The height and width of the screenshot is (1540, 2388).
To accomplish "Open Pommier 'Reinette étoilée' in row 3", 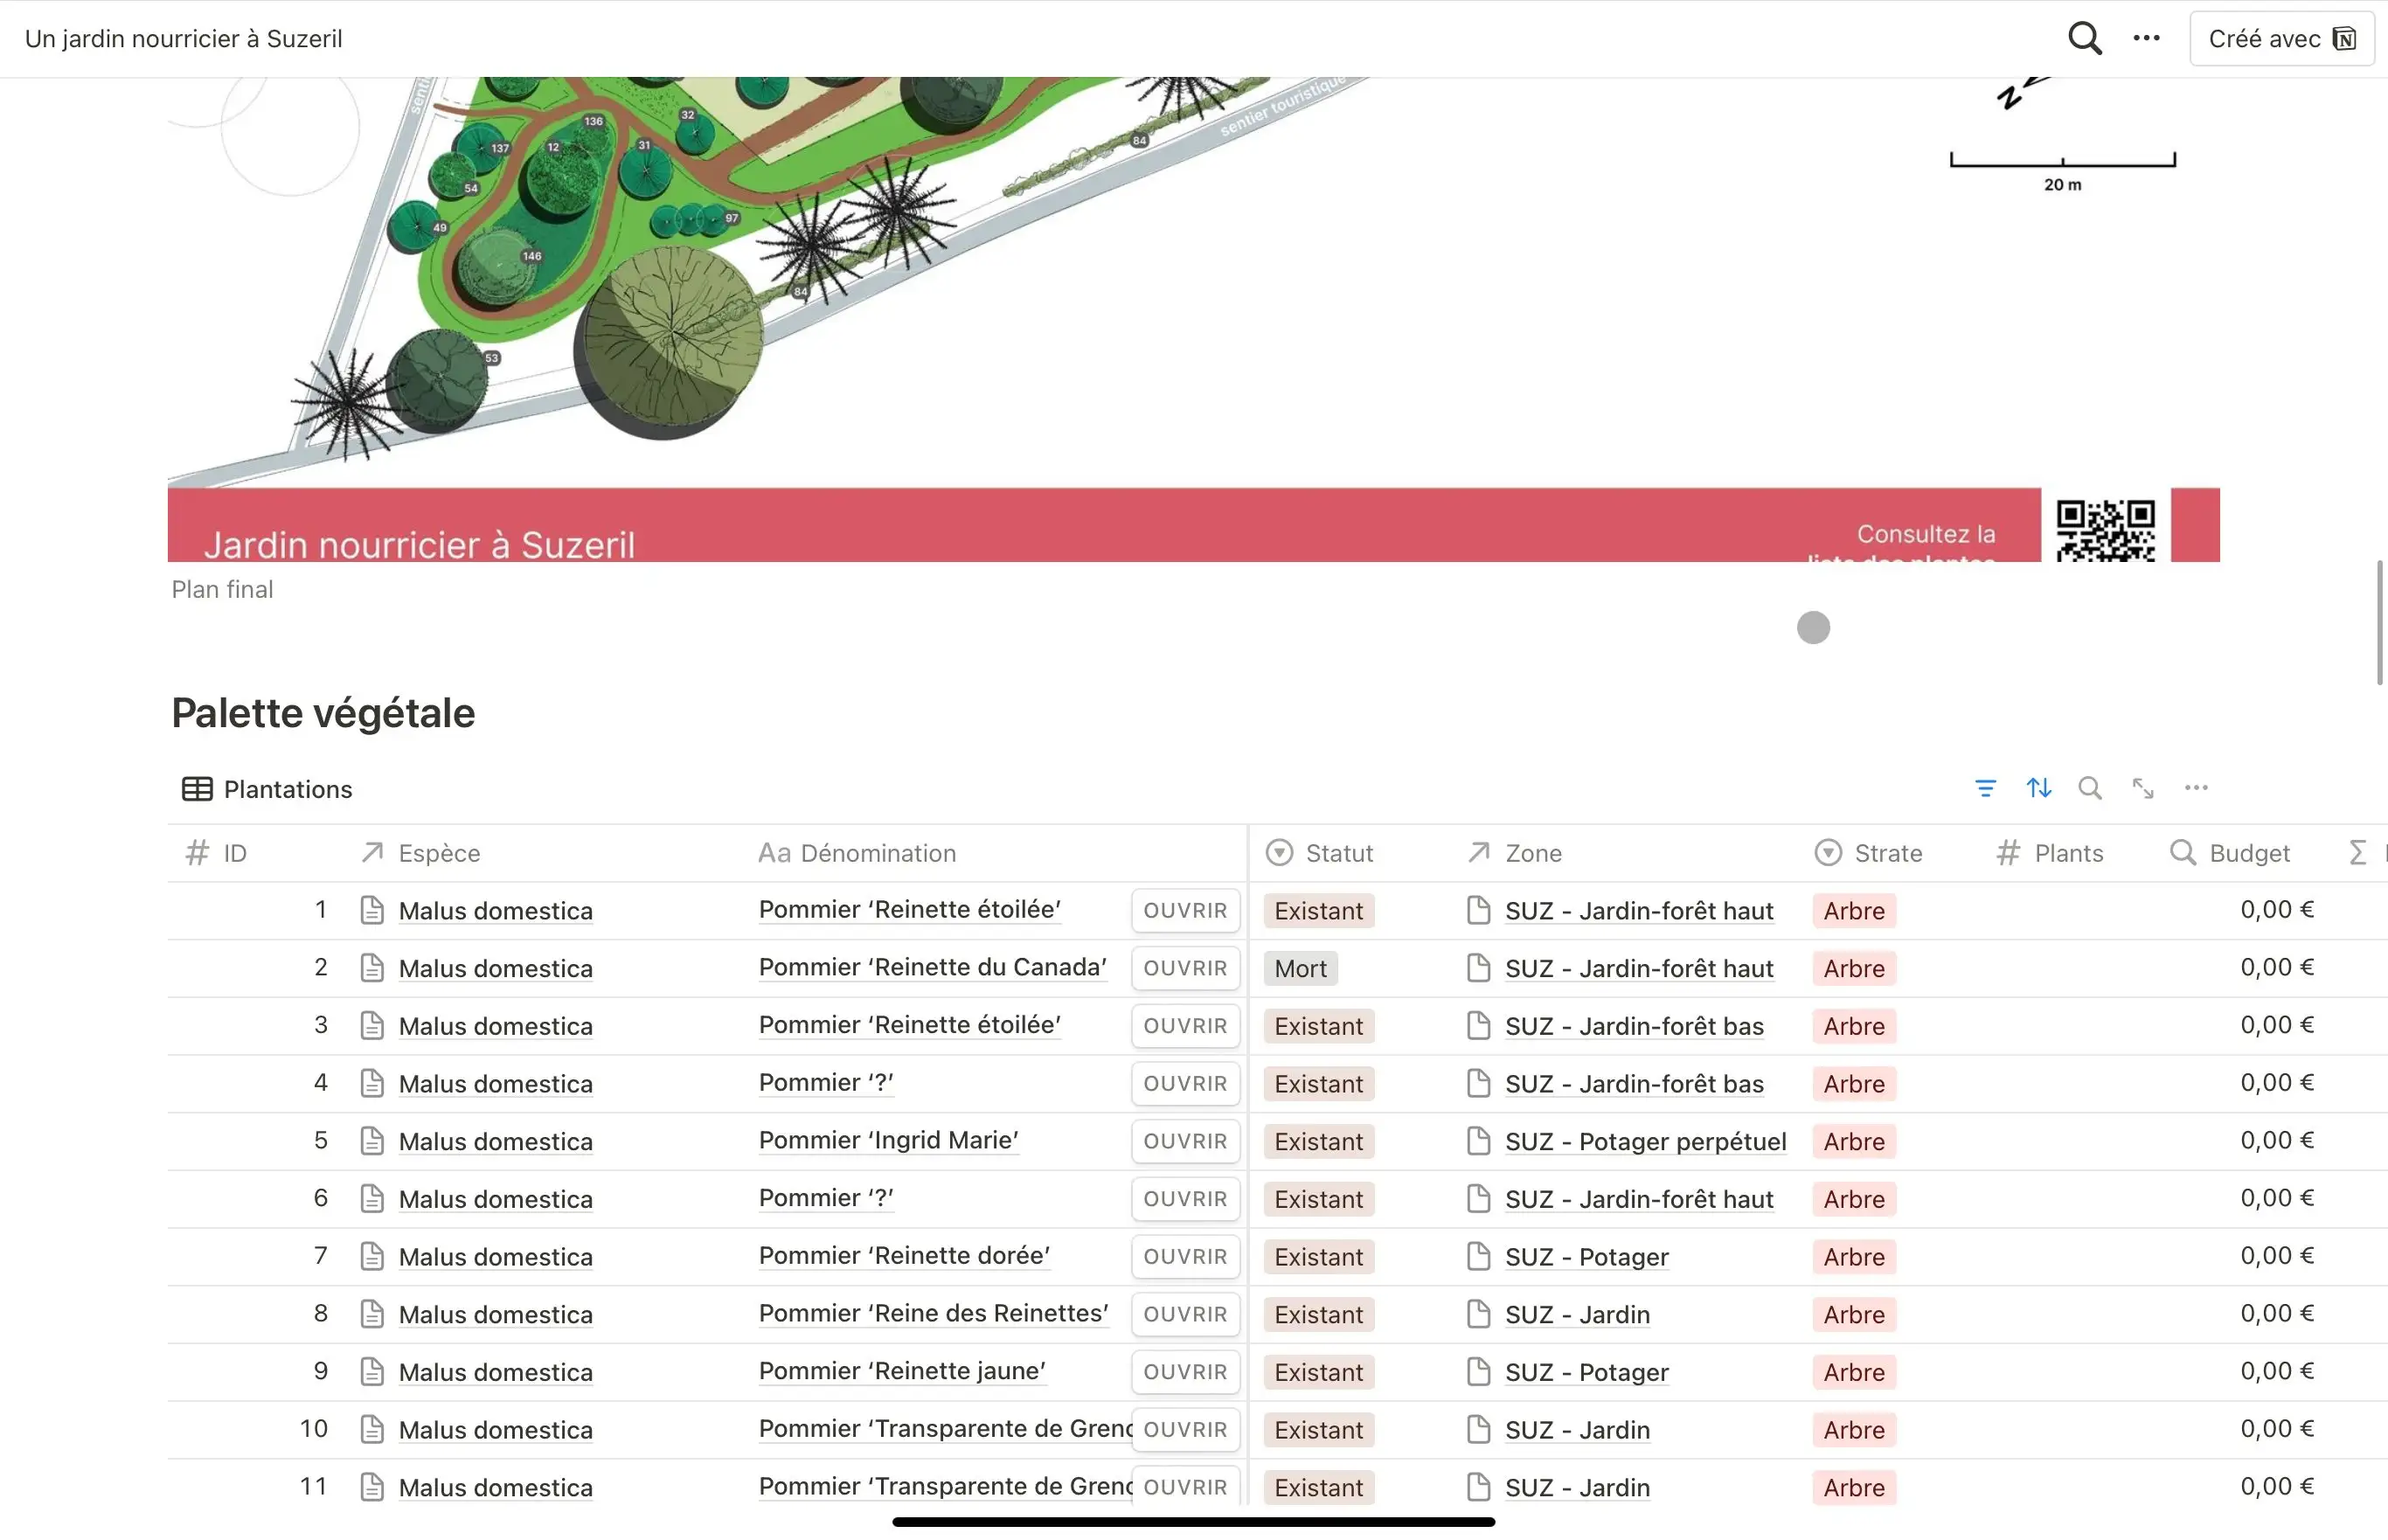I will tap(909, 1025).
